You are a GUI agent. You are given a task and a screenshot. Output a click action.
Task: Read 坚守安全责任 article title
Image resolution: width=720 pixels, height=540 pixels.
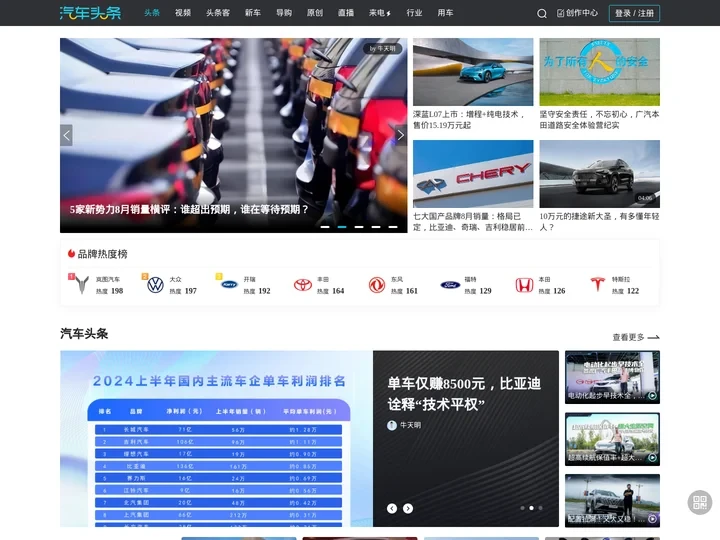click(600, 119)
